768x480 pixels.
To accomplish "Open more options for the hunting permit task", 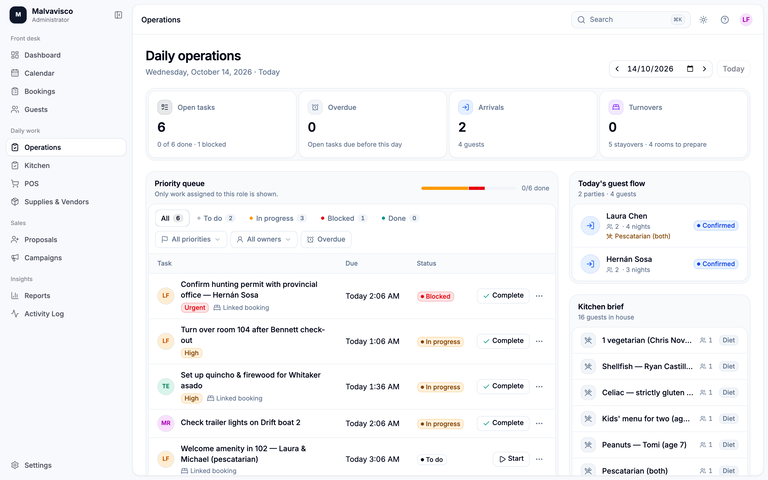I will tap(539, 296).
